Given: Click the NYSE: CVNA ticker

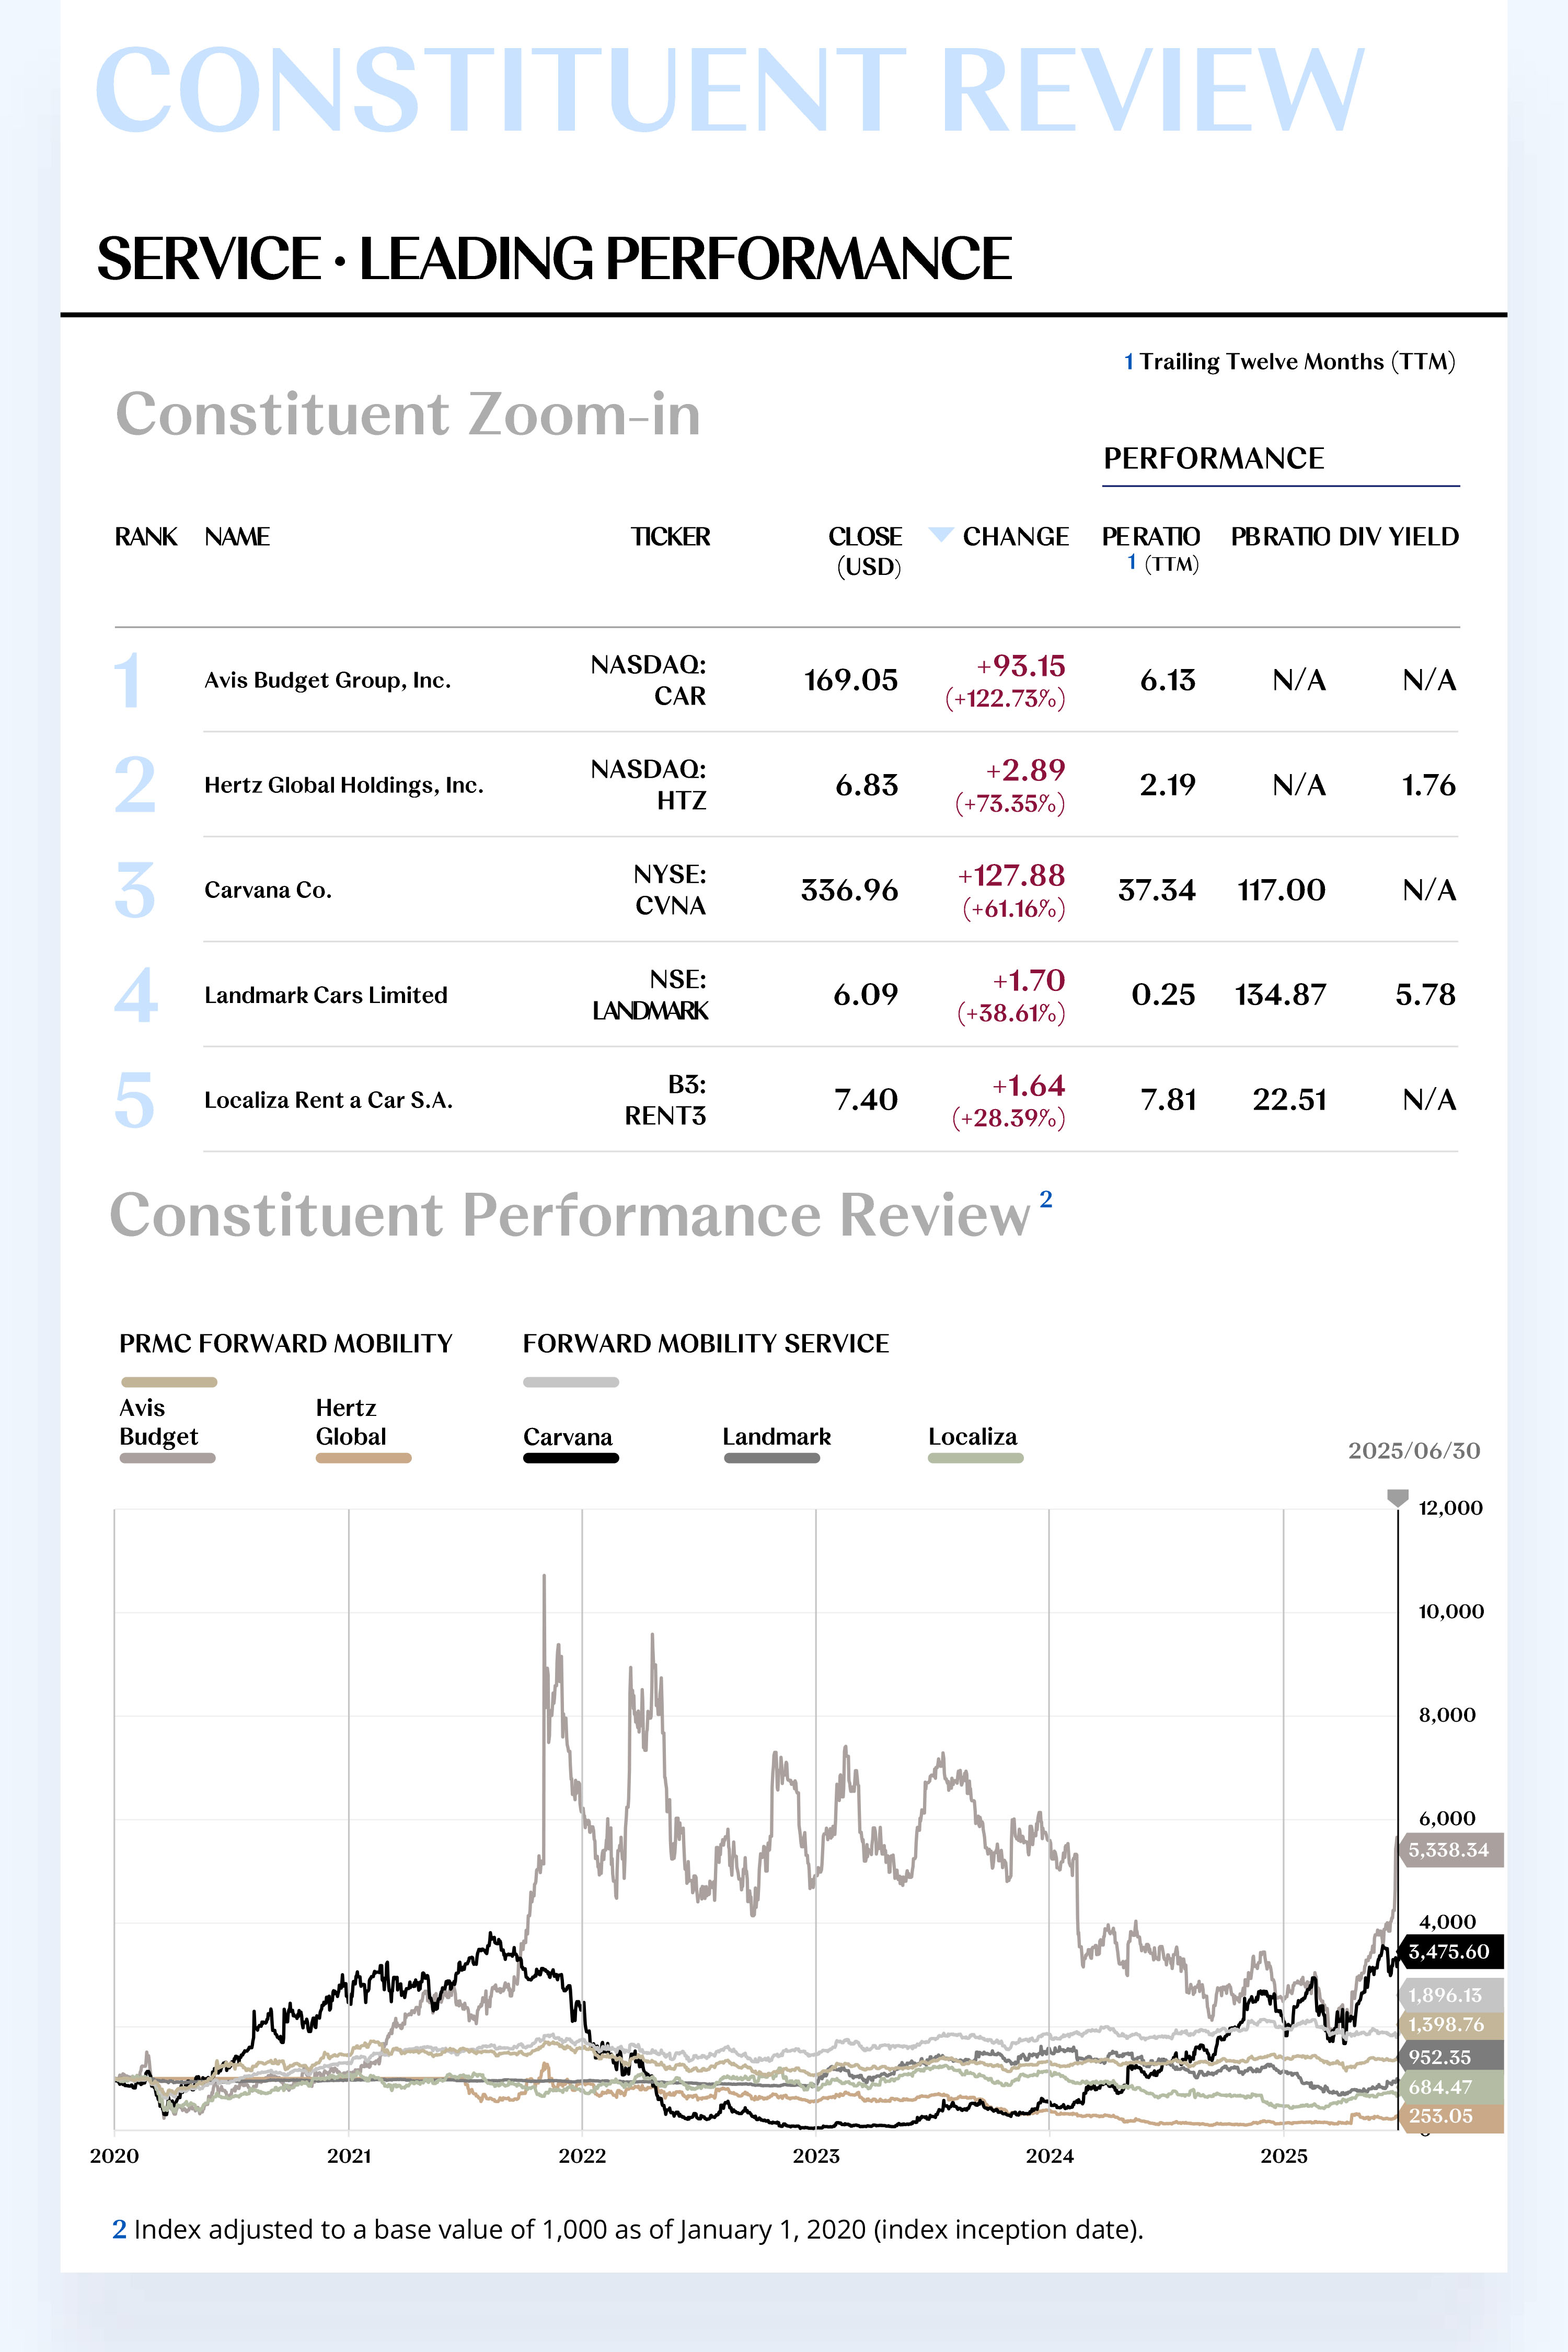Looking at the screenshot, I should (x=670, y=890).
